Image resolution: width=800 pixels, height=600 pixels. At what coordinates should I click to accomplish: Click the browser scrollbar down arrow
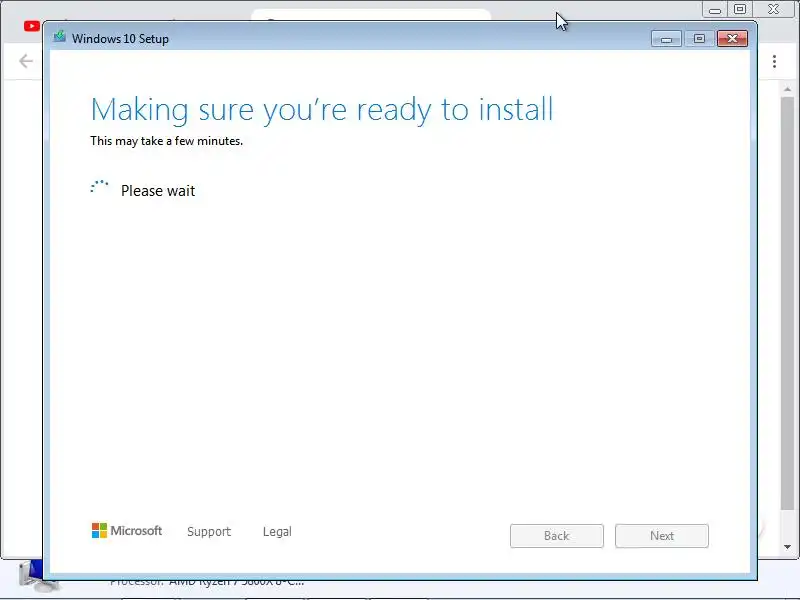(787, 547)
